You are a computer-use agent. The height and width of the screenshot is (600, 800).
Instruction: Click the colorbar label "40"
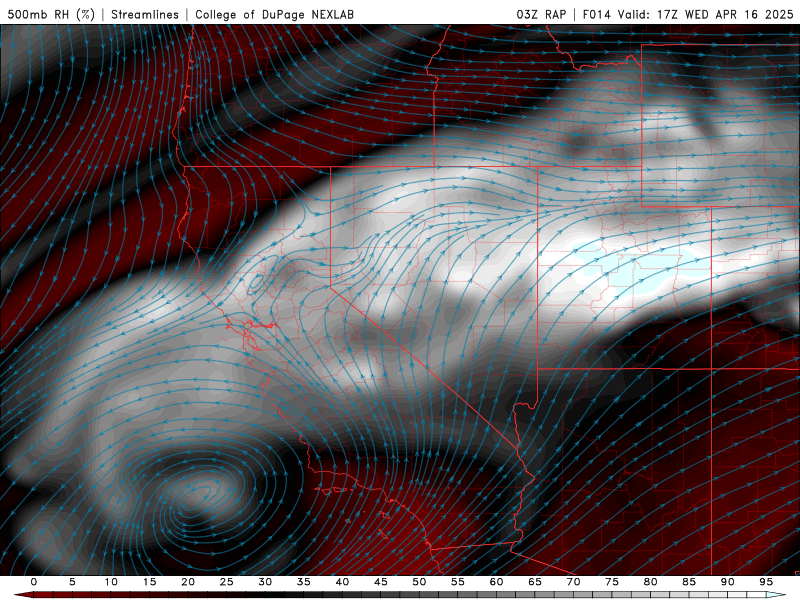[342, 582]
